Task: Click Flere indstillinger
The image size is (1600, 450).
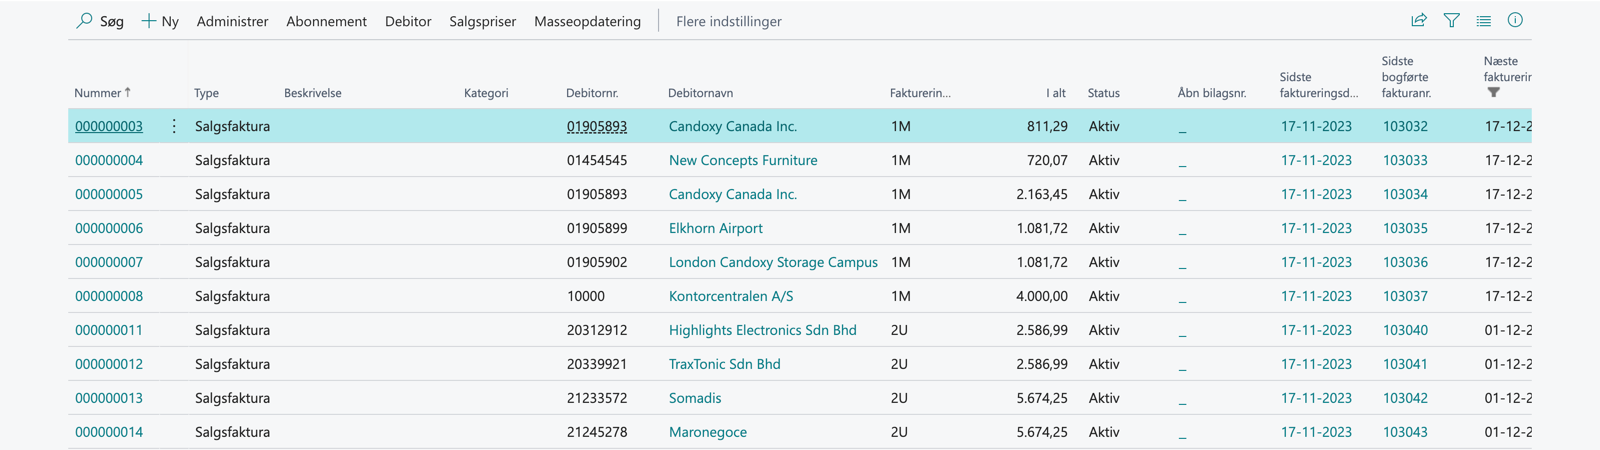Action: tap(728, 21)
